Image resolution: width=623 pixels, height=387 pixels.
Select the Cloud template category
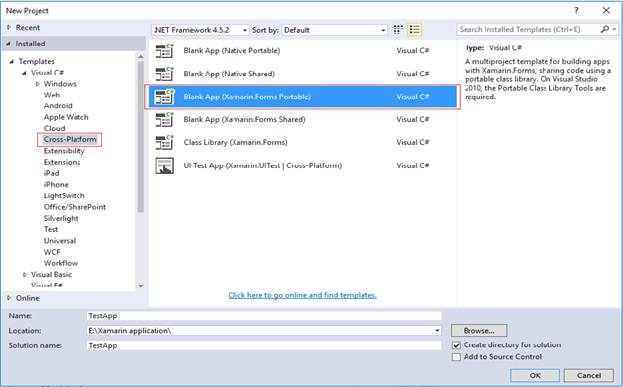[x=54, y=128]
